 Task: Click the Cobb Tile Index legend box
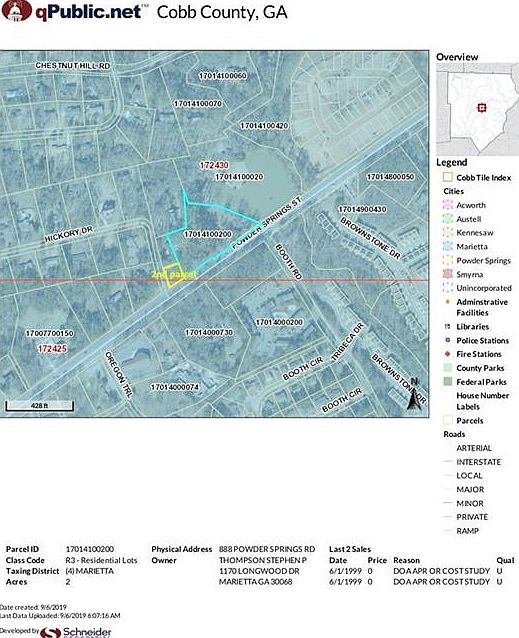447,177
